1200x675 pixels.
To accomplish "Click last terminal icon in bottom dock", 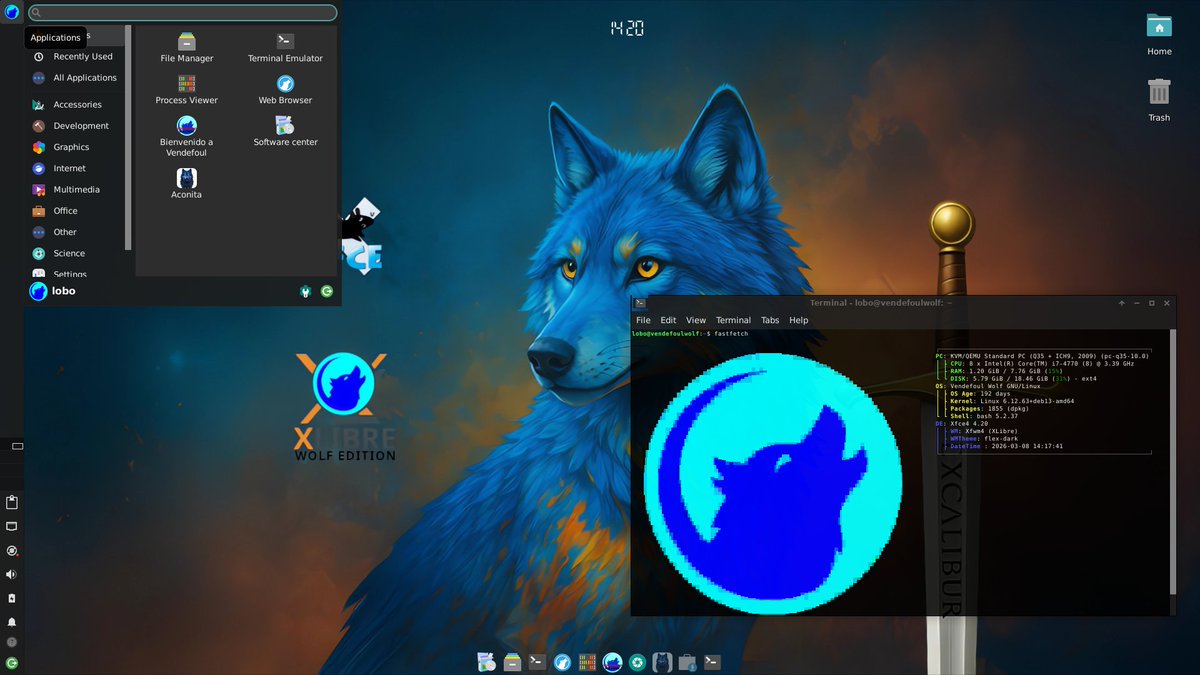I will pyautogui.click(x=712, y=661).
